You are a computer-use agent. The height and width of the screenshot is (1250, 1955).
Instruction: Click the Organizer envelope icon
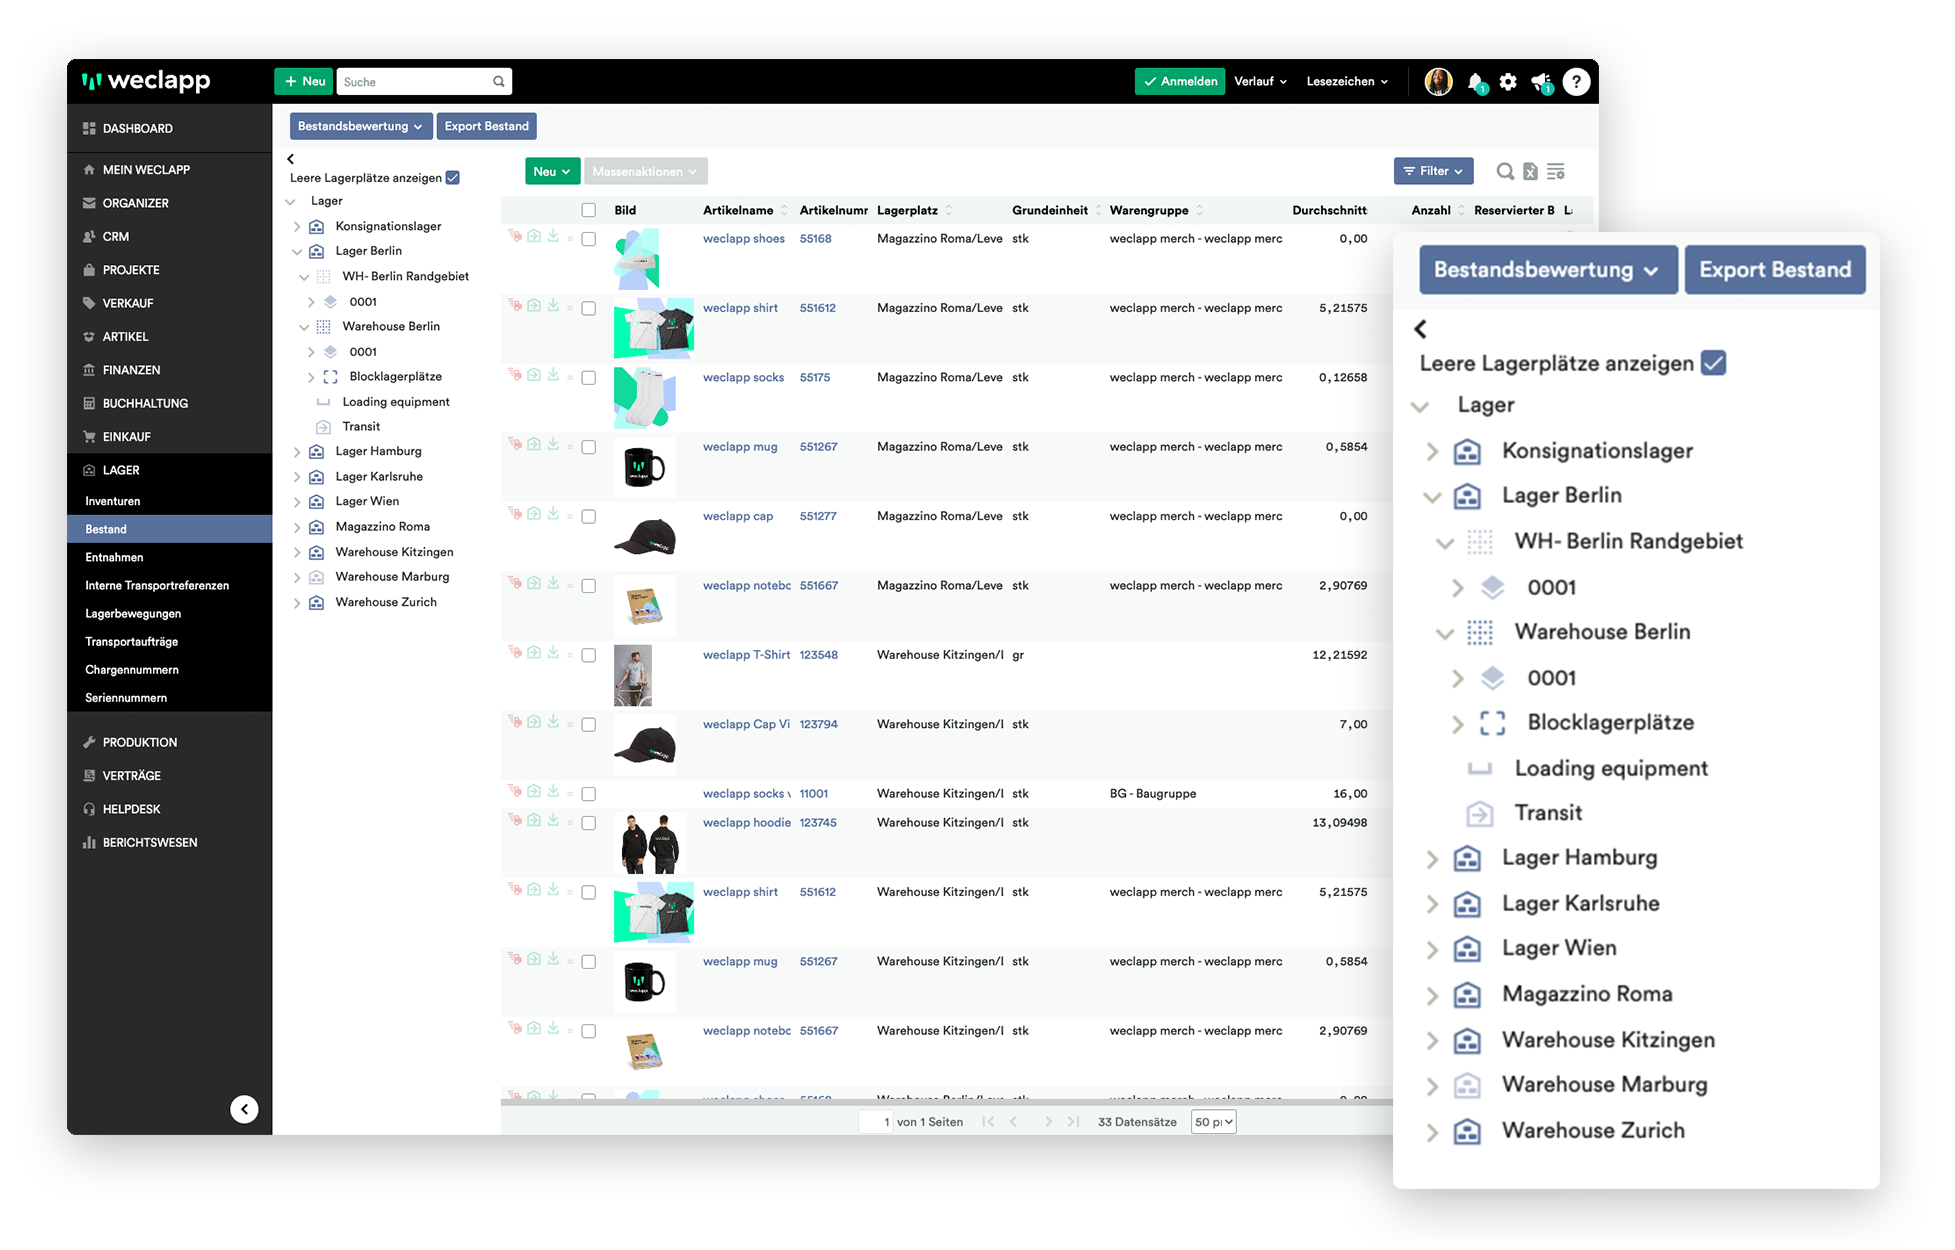click(89, 203)
